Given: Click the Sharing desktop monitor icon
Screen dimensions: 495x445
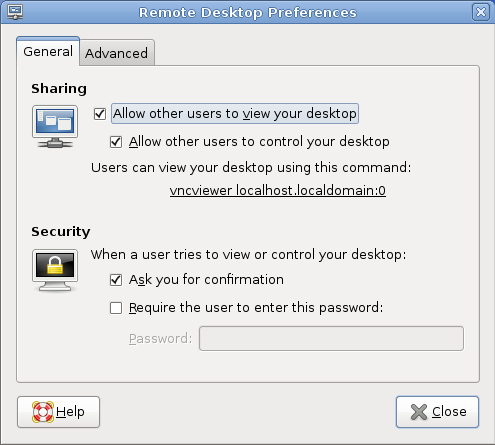Looking at the screenshot, I should point(55,127).
